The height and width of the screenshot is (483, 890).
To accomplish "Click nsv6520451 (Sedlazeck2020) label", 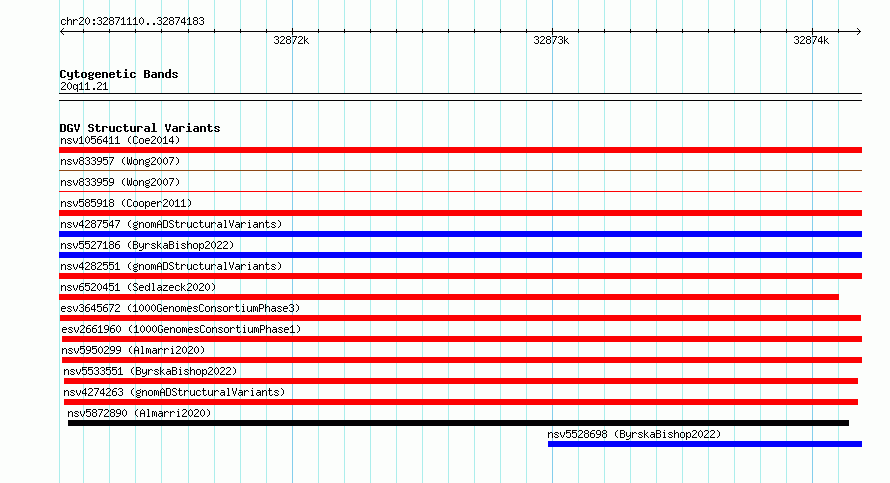I will (138, 287).
